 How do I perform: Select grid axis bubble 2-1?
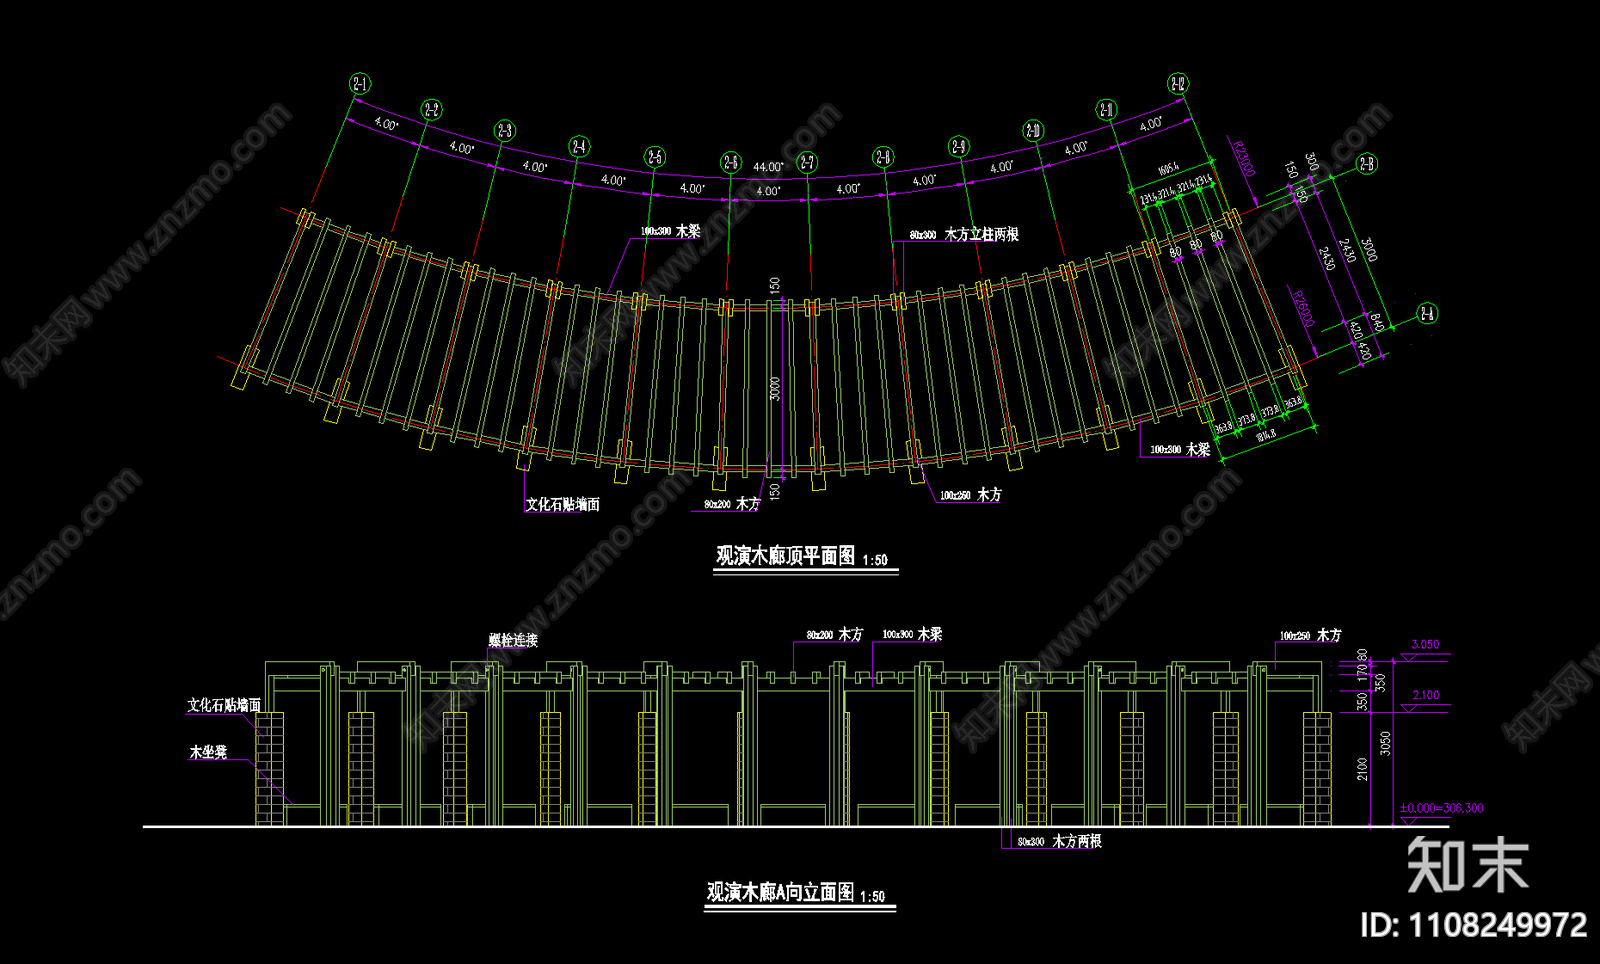point(359,84)
